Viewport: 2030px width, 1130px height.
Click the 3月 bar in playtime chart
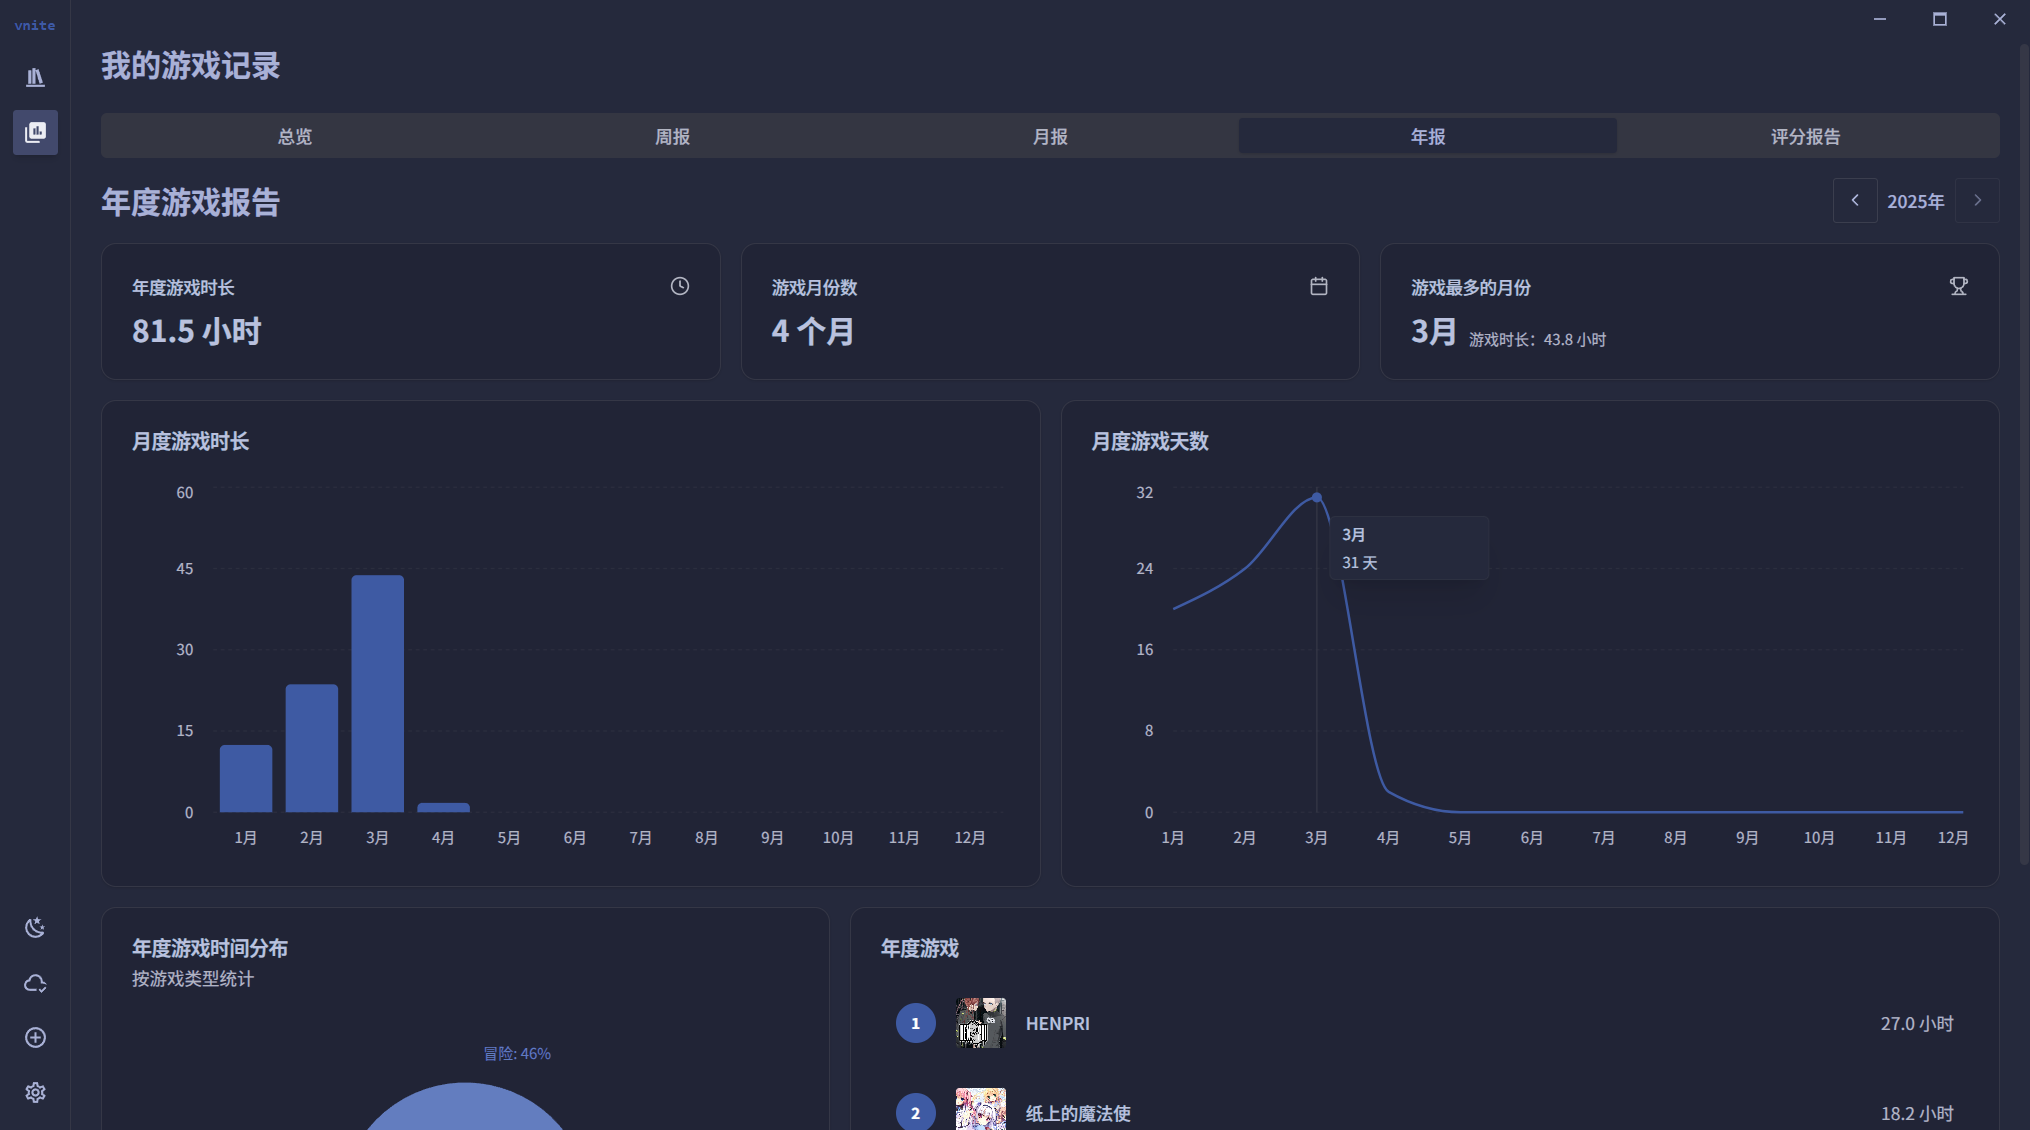[378, 693]
